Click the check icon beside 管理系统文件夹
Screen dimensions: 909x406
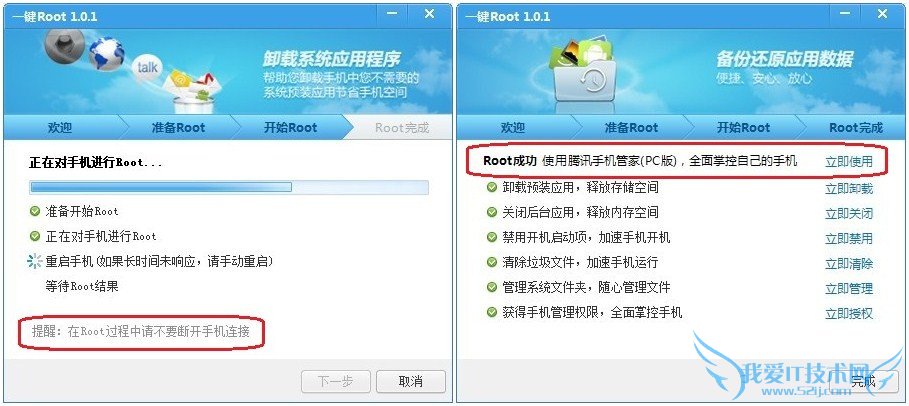(x=492, y=287)
